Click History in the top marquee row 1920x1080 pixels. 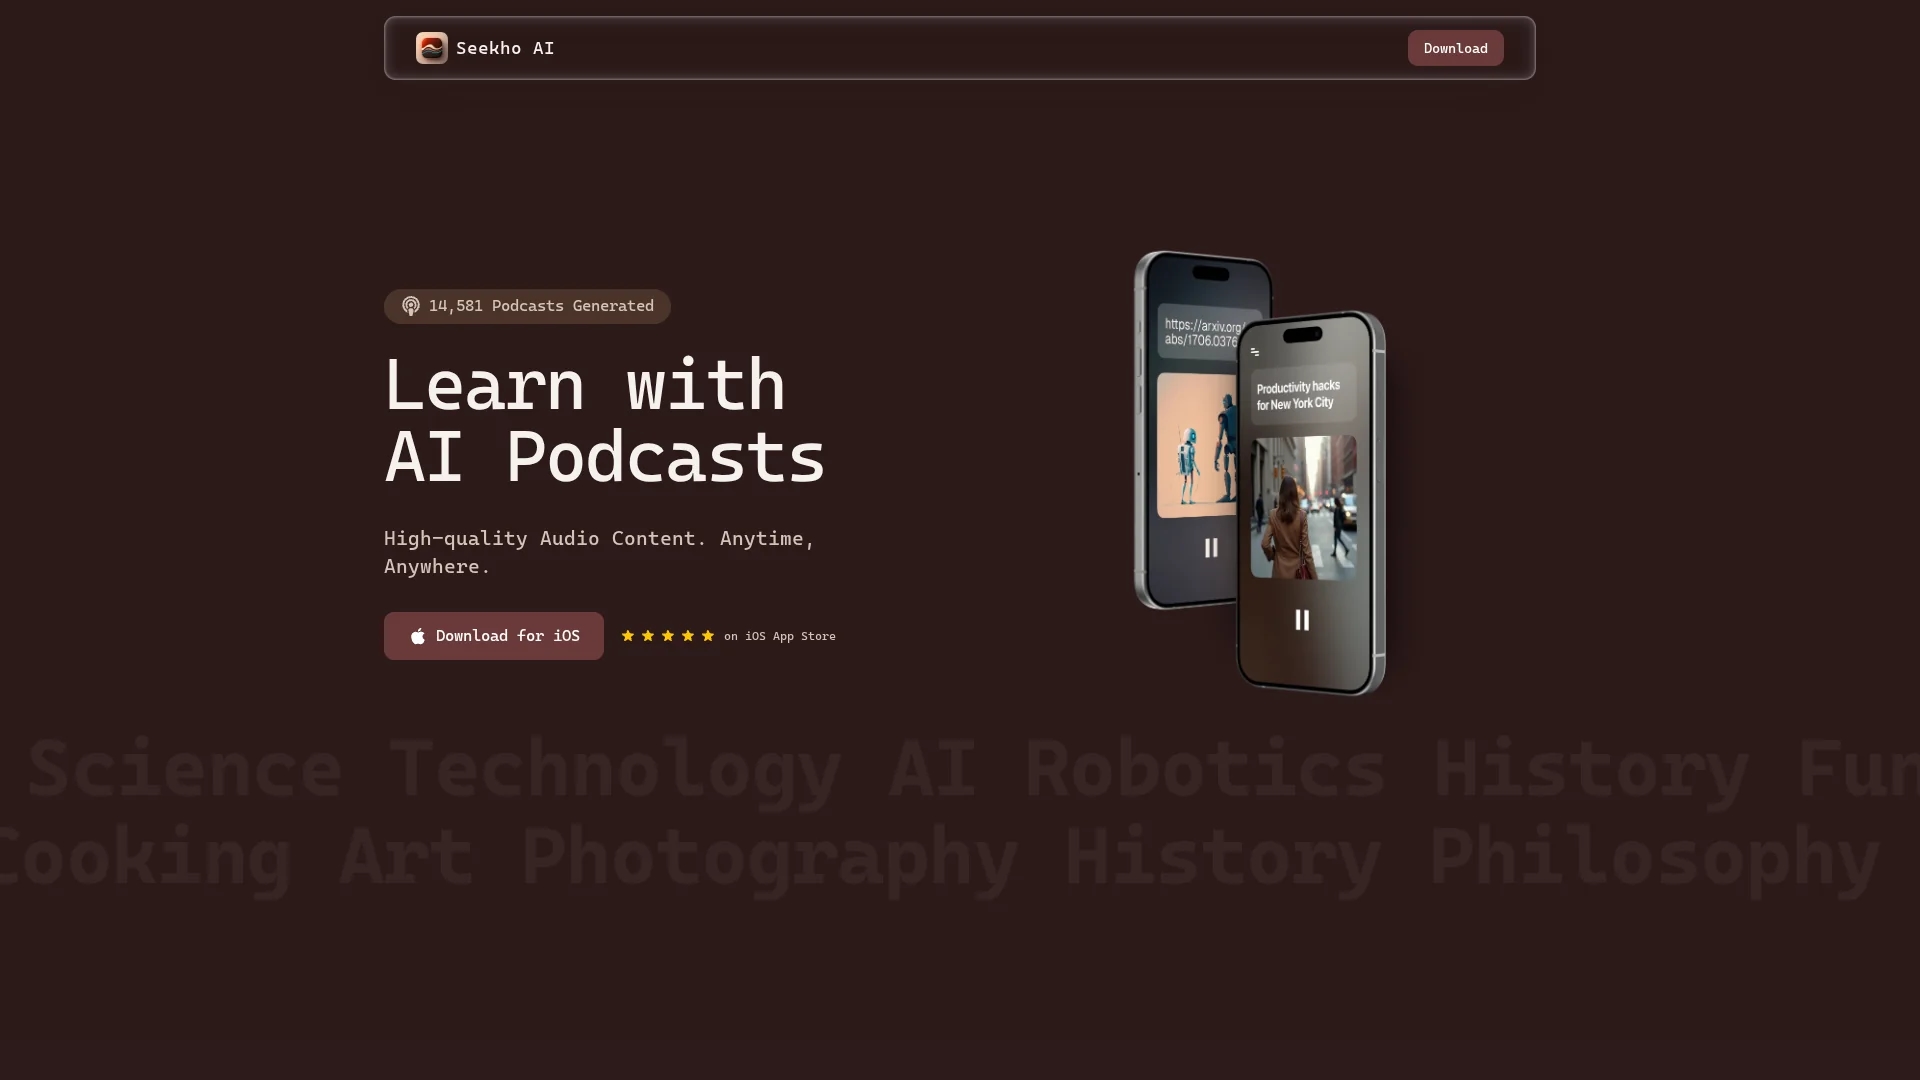click(x=1591, y=772)
